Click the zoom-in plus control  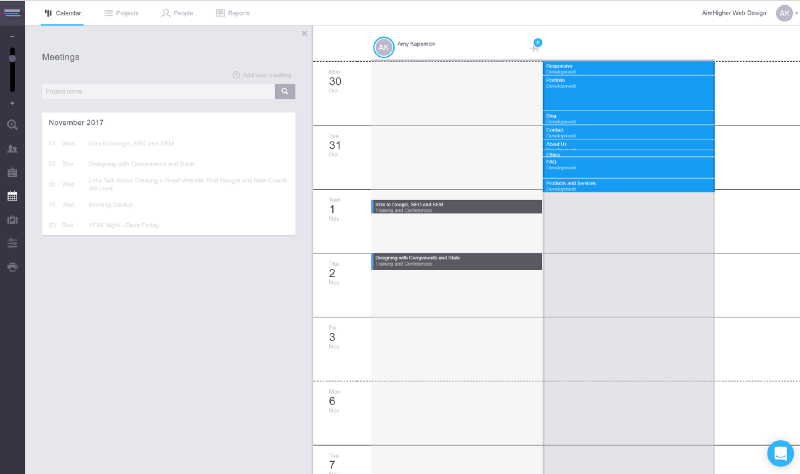click(12, 103)
